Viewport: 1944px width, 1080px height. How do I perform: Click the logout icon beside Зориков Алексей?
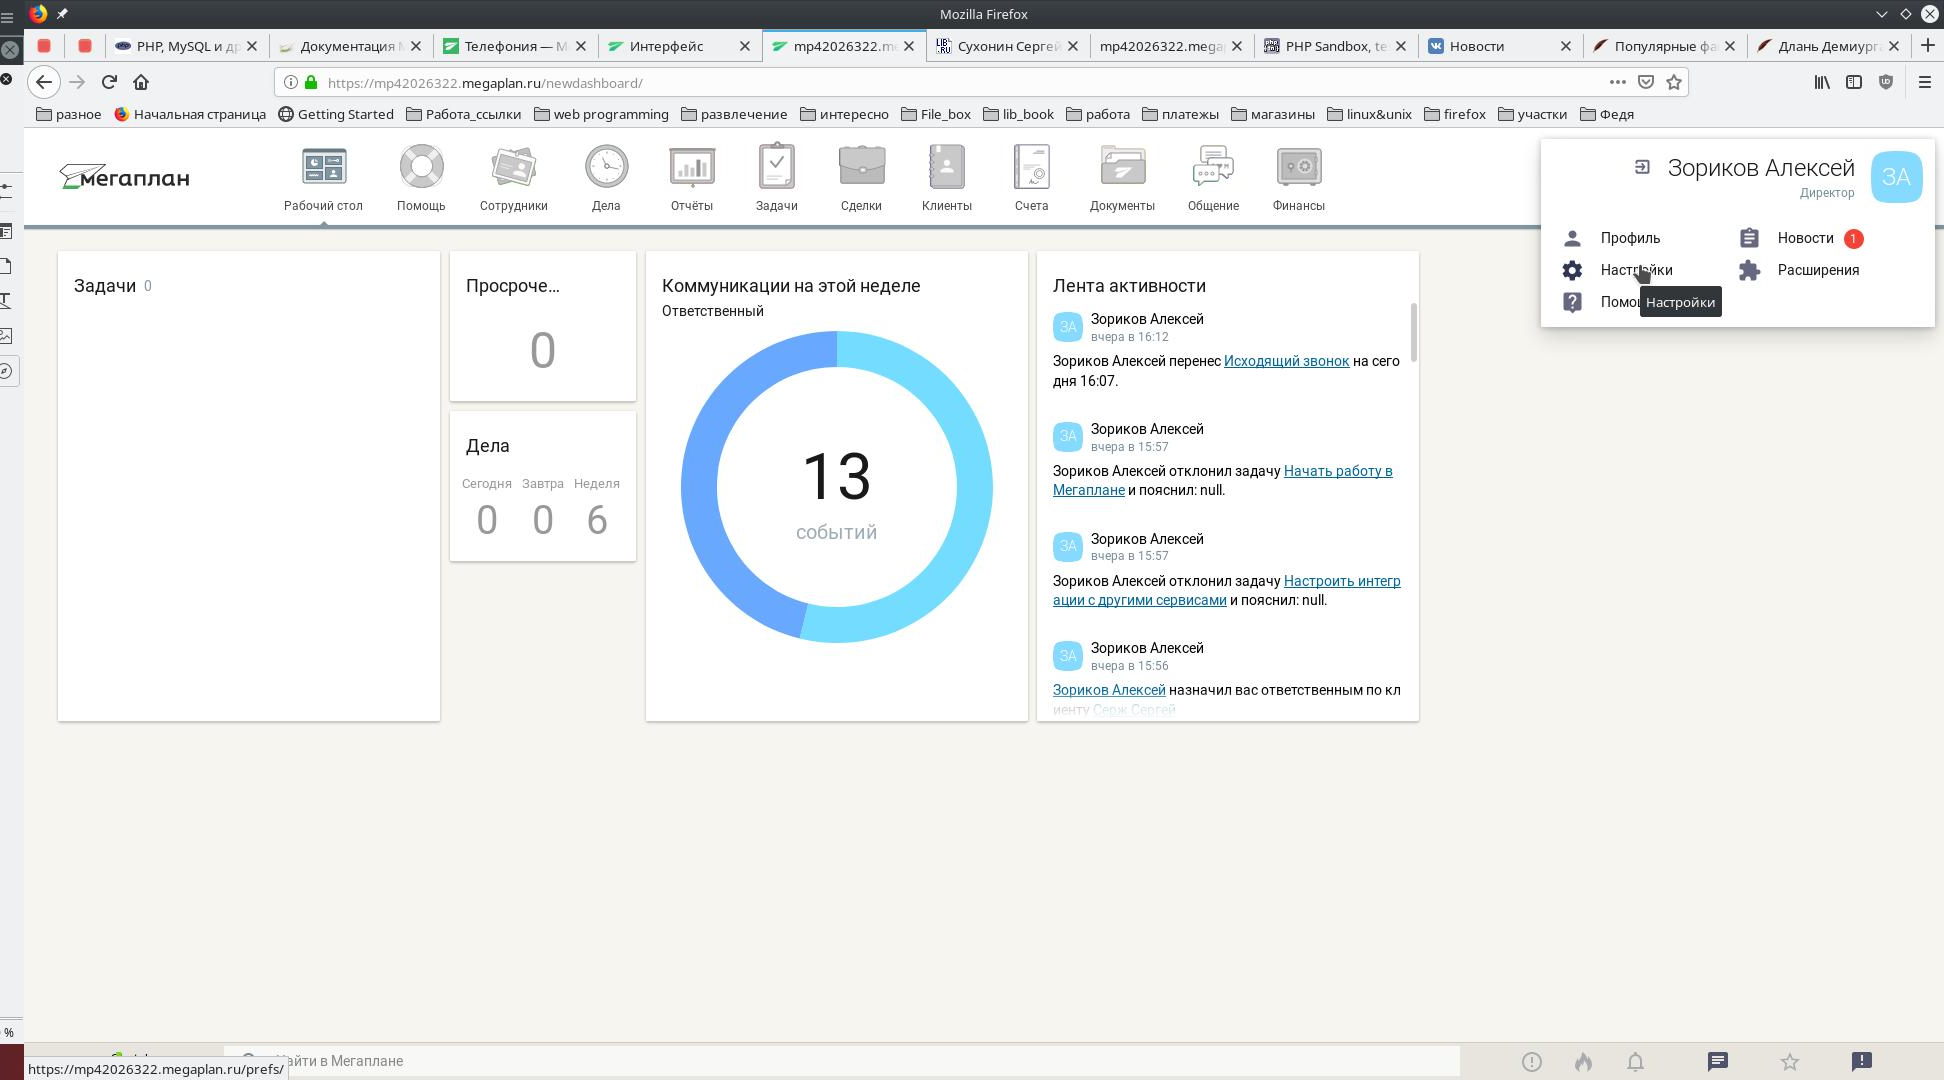pos(1642,168)
